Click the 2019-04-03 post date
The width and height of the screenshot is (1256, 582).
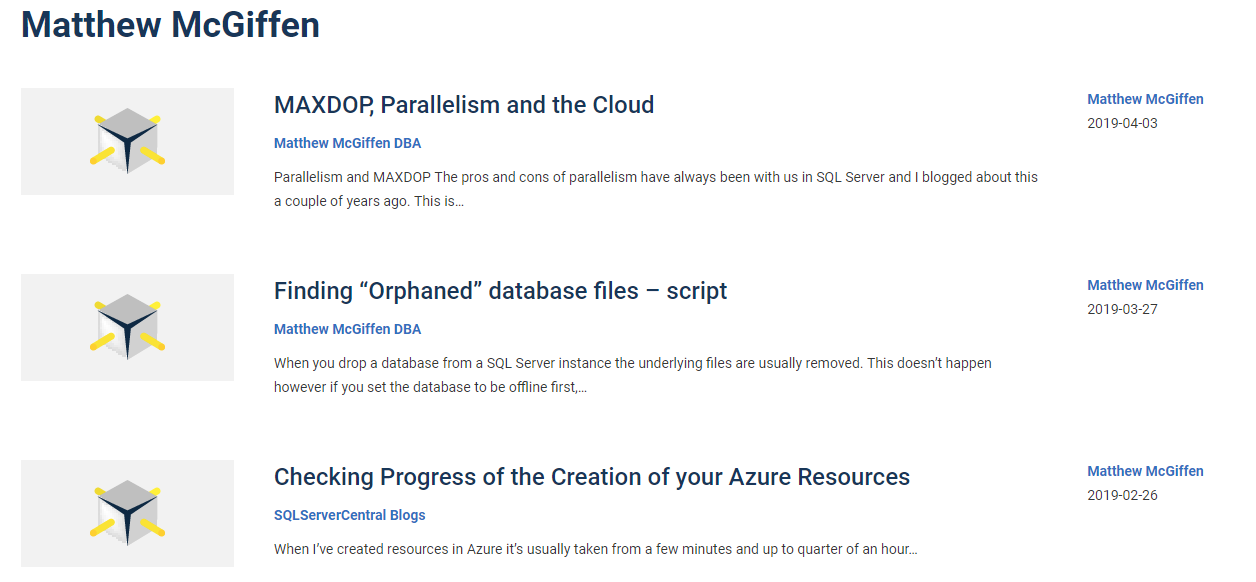pyautogui.click(x=1122, y=123)
